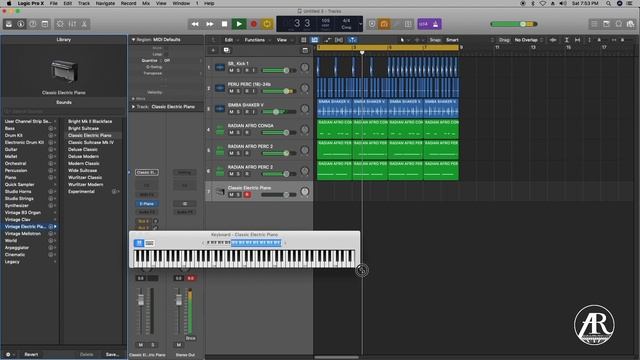Select the Synthesizer library category
The image size is (640, 360).
pyautogui.click(x=17, y=205)
